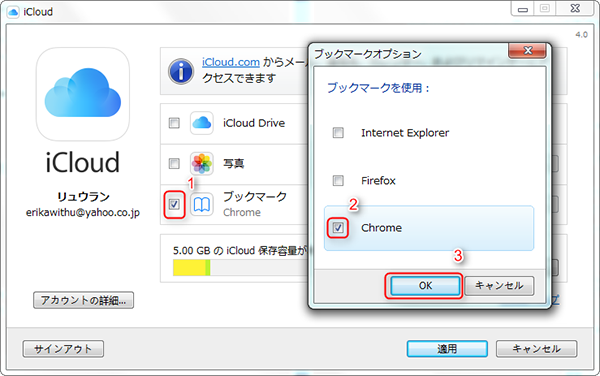The height and width of the screenshot is (376, 600).
Task: Click キャンセル in the main iCloud window
Action: (x=536, y=348)
